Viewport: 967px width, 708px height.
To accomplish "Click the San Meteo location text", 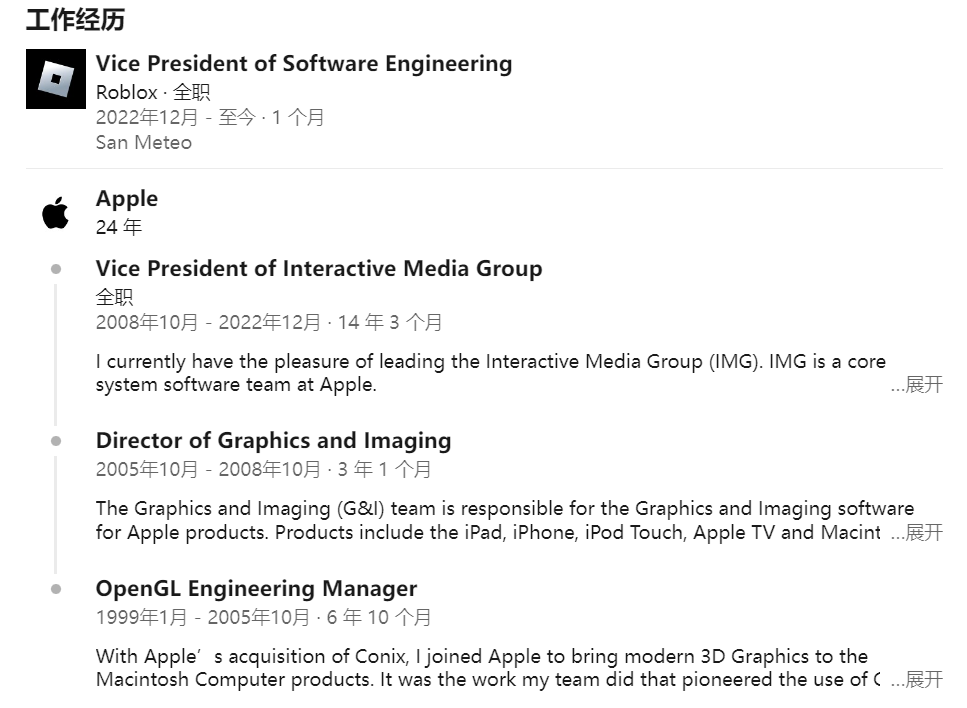I will click(144, 142).
